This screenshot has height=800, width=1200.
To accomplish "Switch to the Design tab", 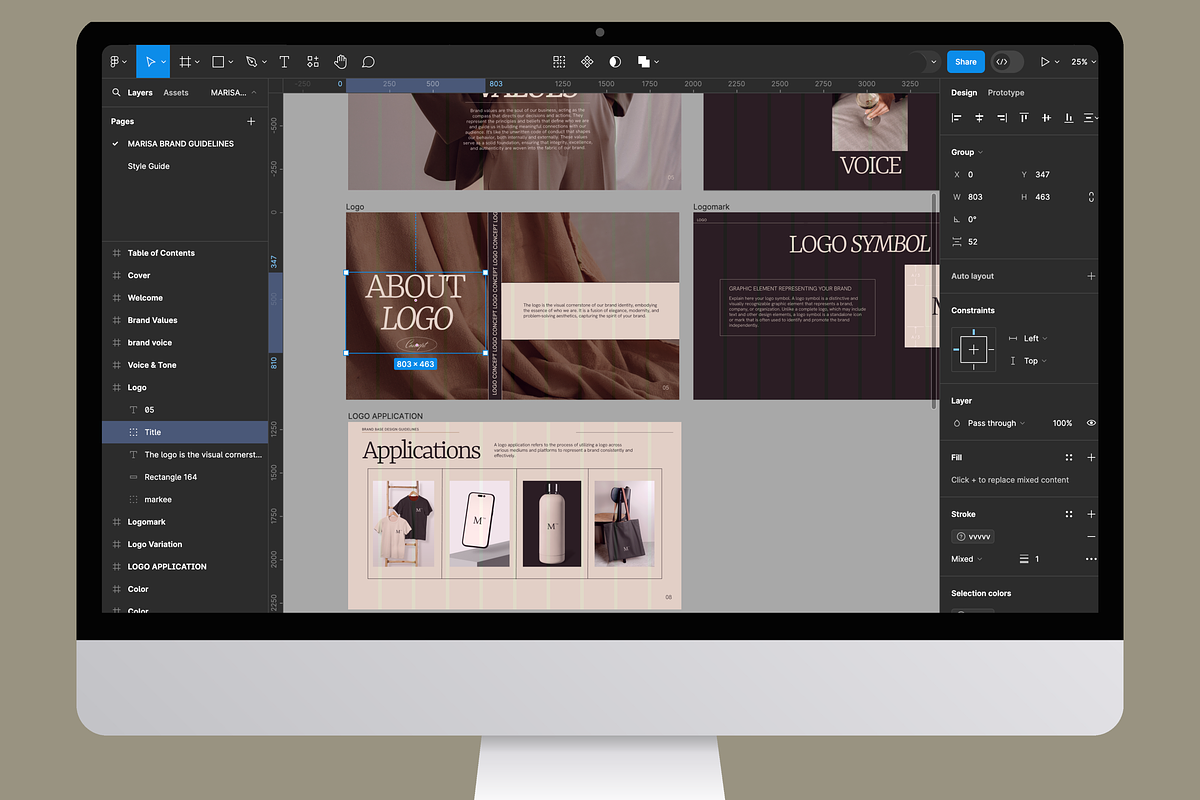I will tap(964, 93).
